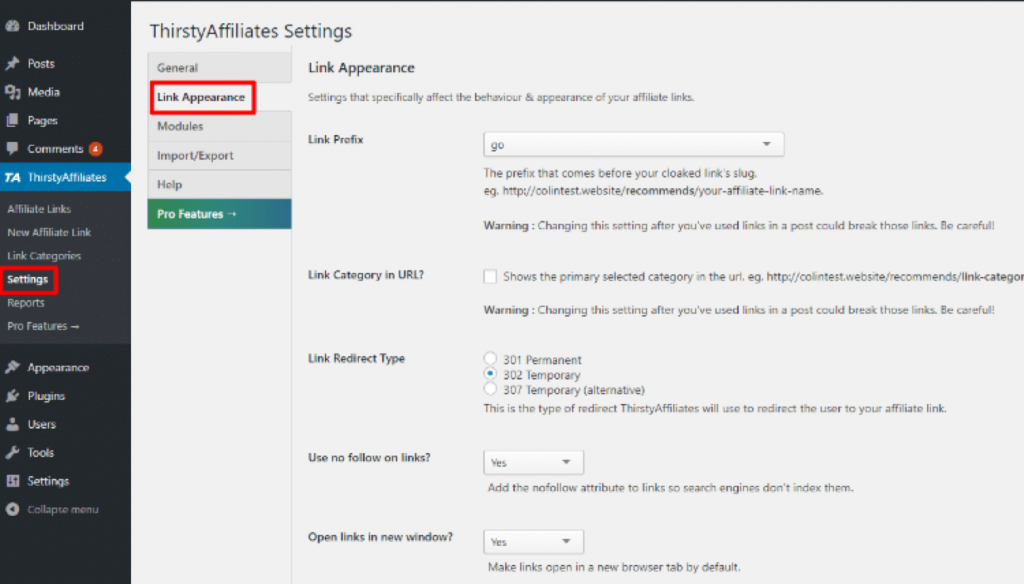Click the Open links in new window? label
Screen dimensions: 1024x584
380,537
